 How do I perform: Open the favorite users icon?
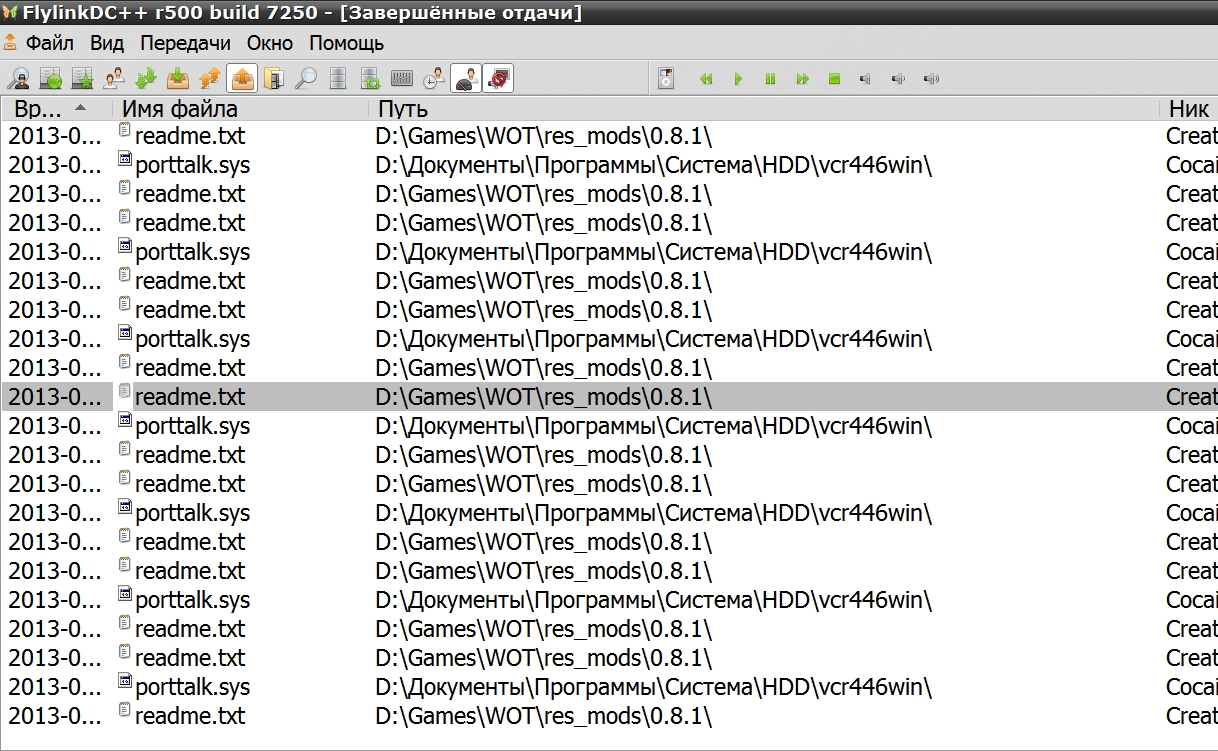(115, 78)
